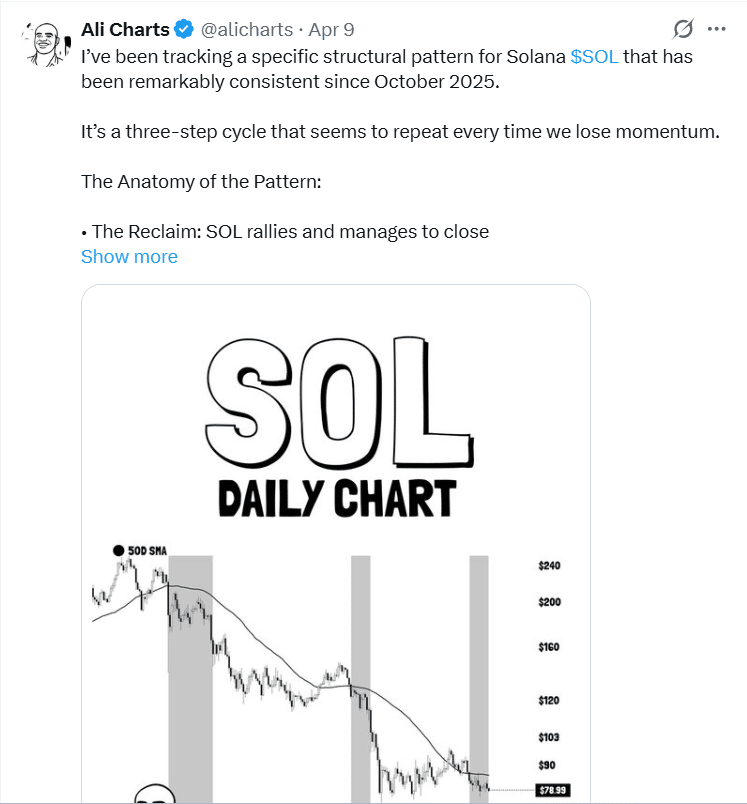
Task: Click the $240 label on the price axis
Action: pyautogui.click(x=550, y=564)
